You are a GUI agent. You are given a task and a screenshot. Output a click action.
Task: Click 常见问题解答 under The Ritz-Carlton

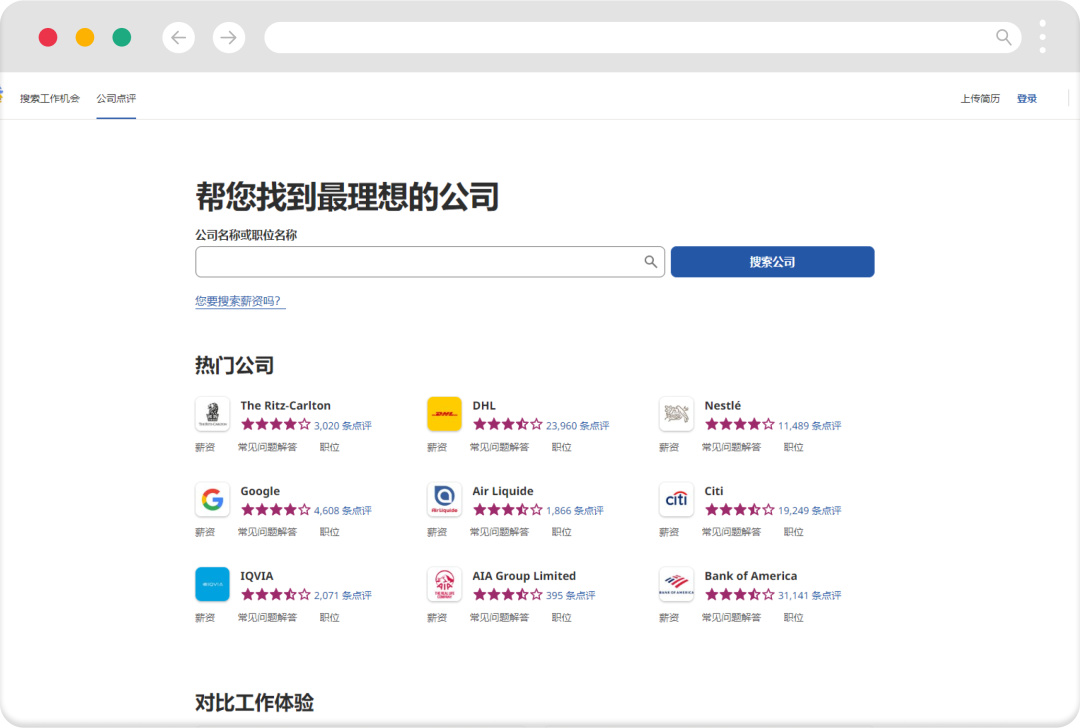click(267, 448)
